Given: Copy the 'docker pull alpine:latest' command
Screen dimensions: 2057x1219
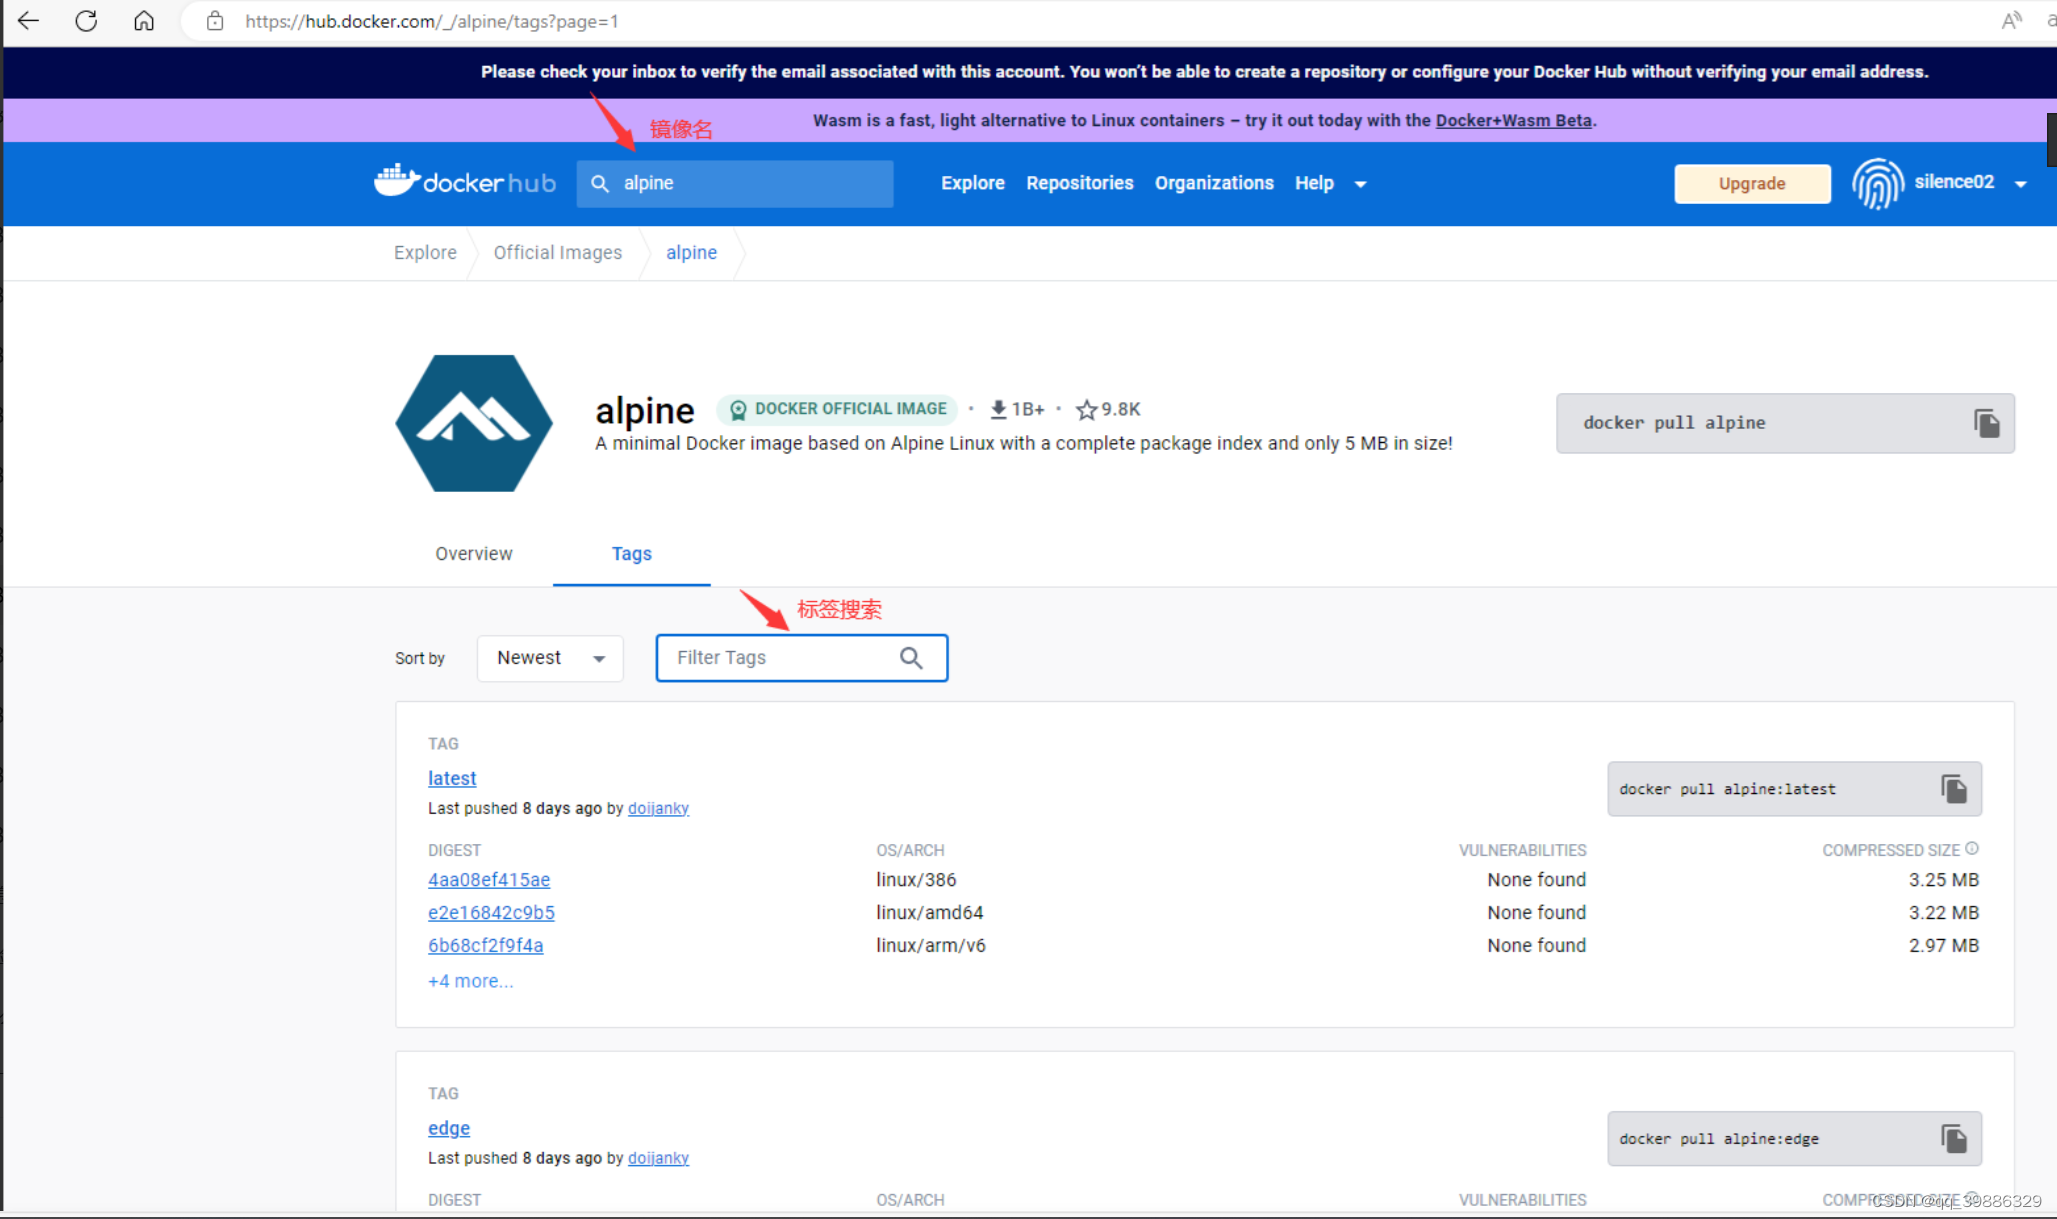Looking at the screenshot, I should pyautogui.click(x=1953, y=789).
